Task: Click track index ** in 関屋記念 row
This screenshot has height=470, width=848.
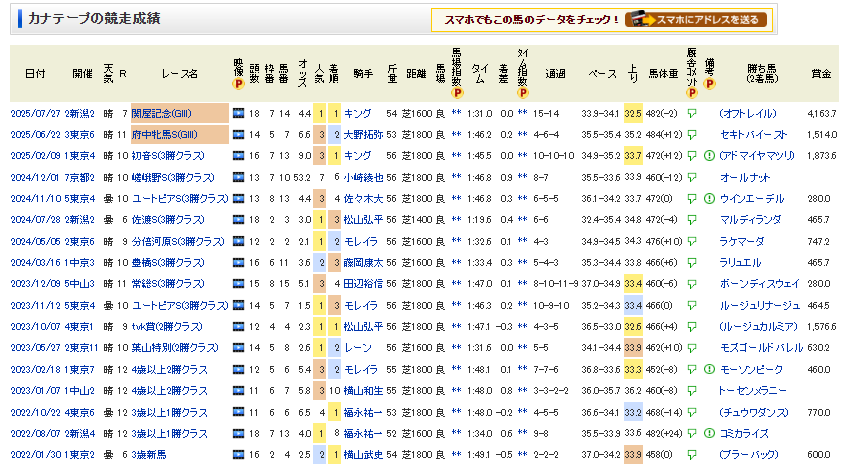Action: click(x=456, y=114)
